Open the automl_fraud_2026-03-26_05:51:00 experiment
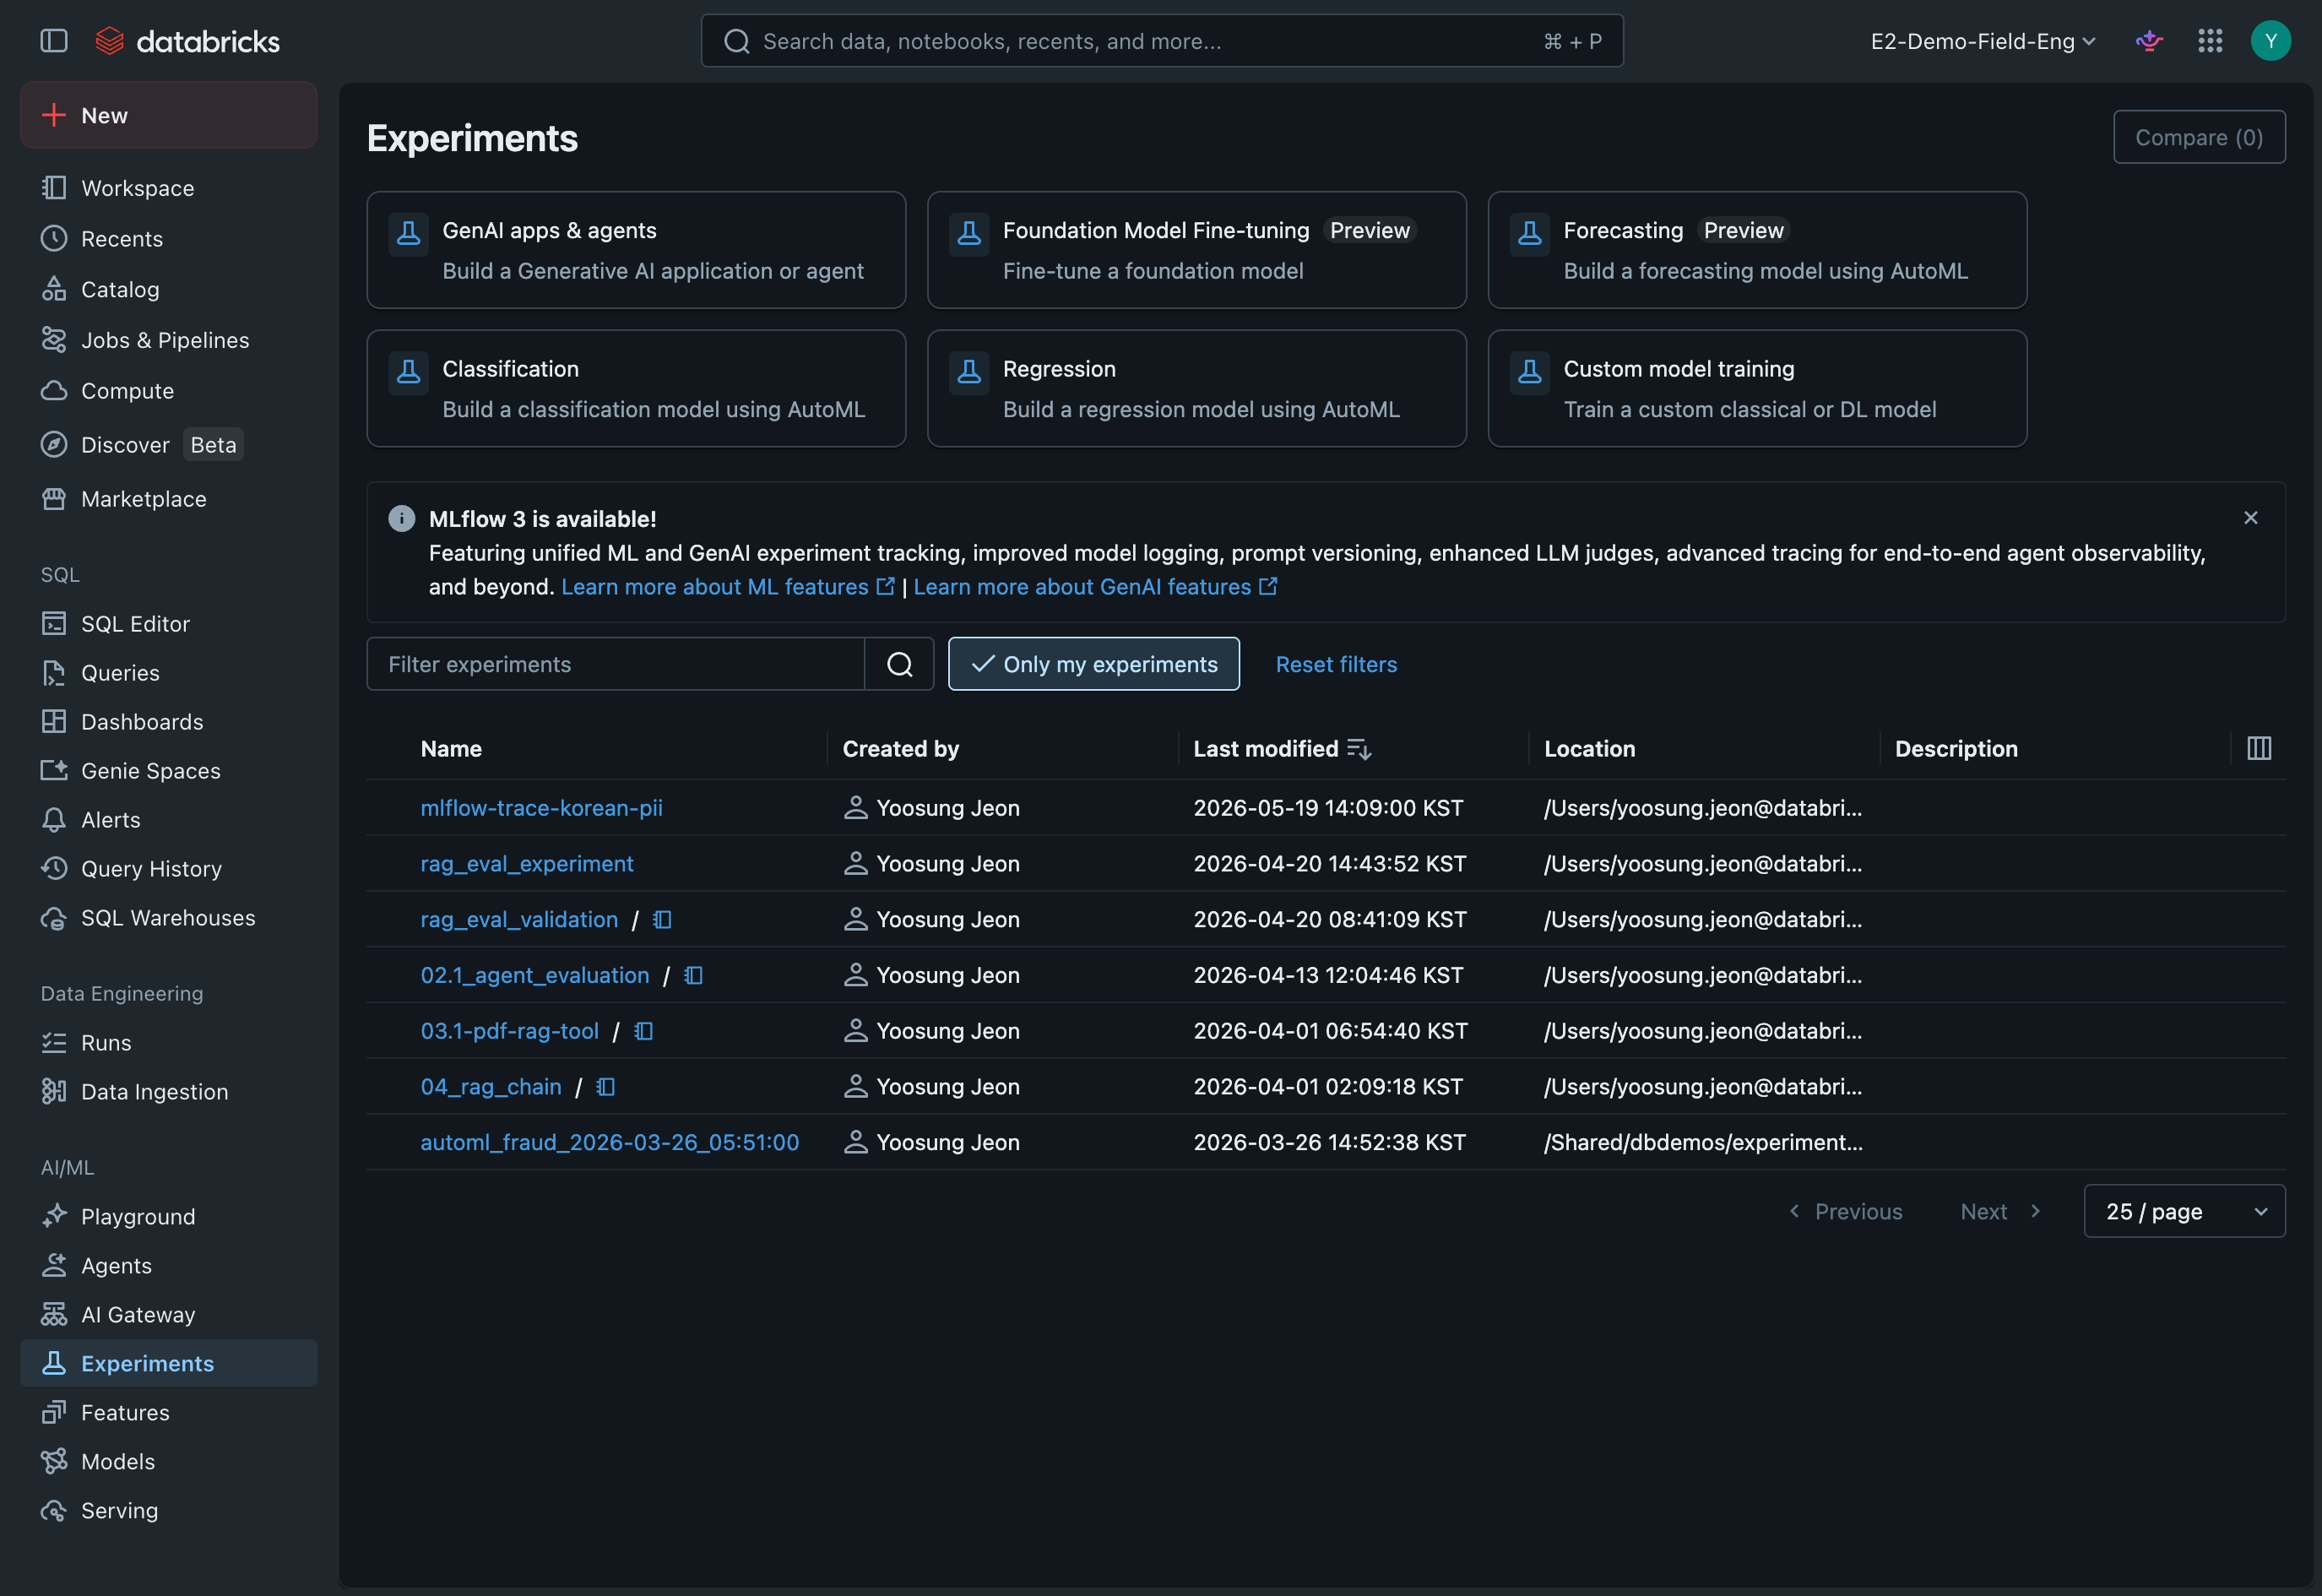2322x1596 pixels. click(x=609, y=1142)
